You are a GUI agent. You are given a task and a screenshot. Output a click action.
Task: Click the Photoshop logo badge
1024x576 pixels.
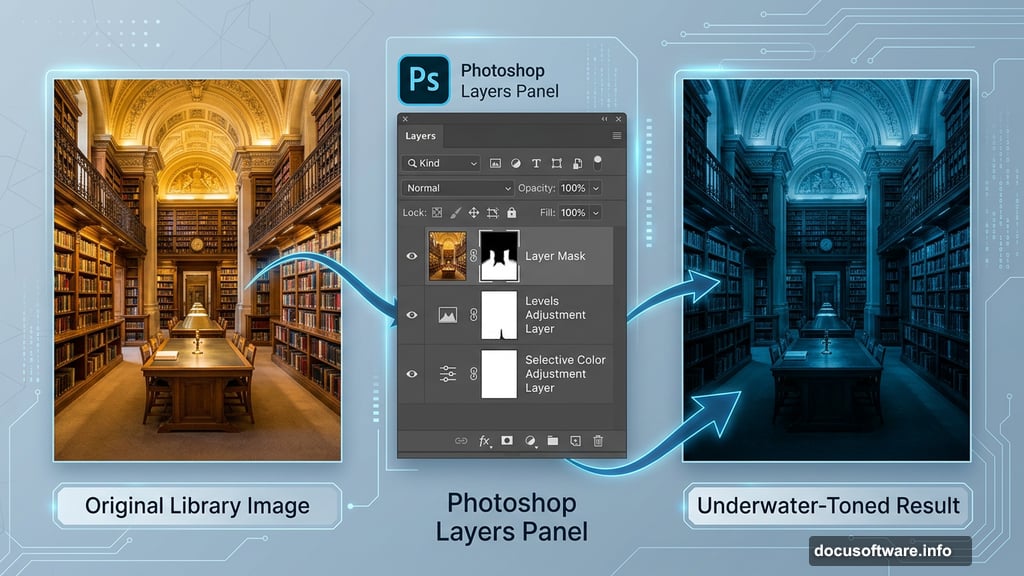(x=423, y=78)
